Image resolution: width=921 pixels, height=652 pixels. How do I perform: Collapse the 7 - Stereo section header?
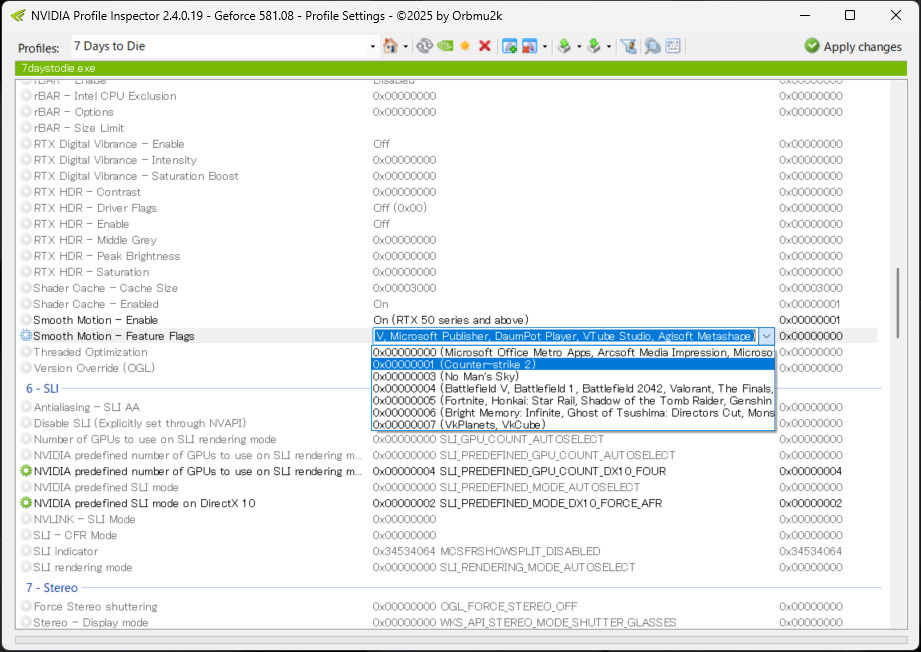pos(51,587)
